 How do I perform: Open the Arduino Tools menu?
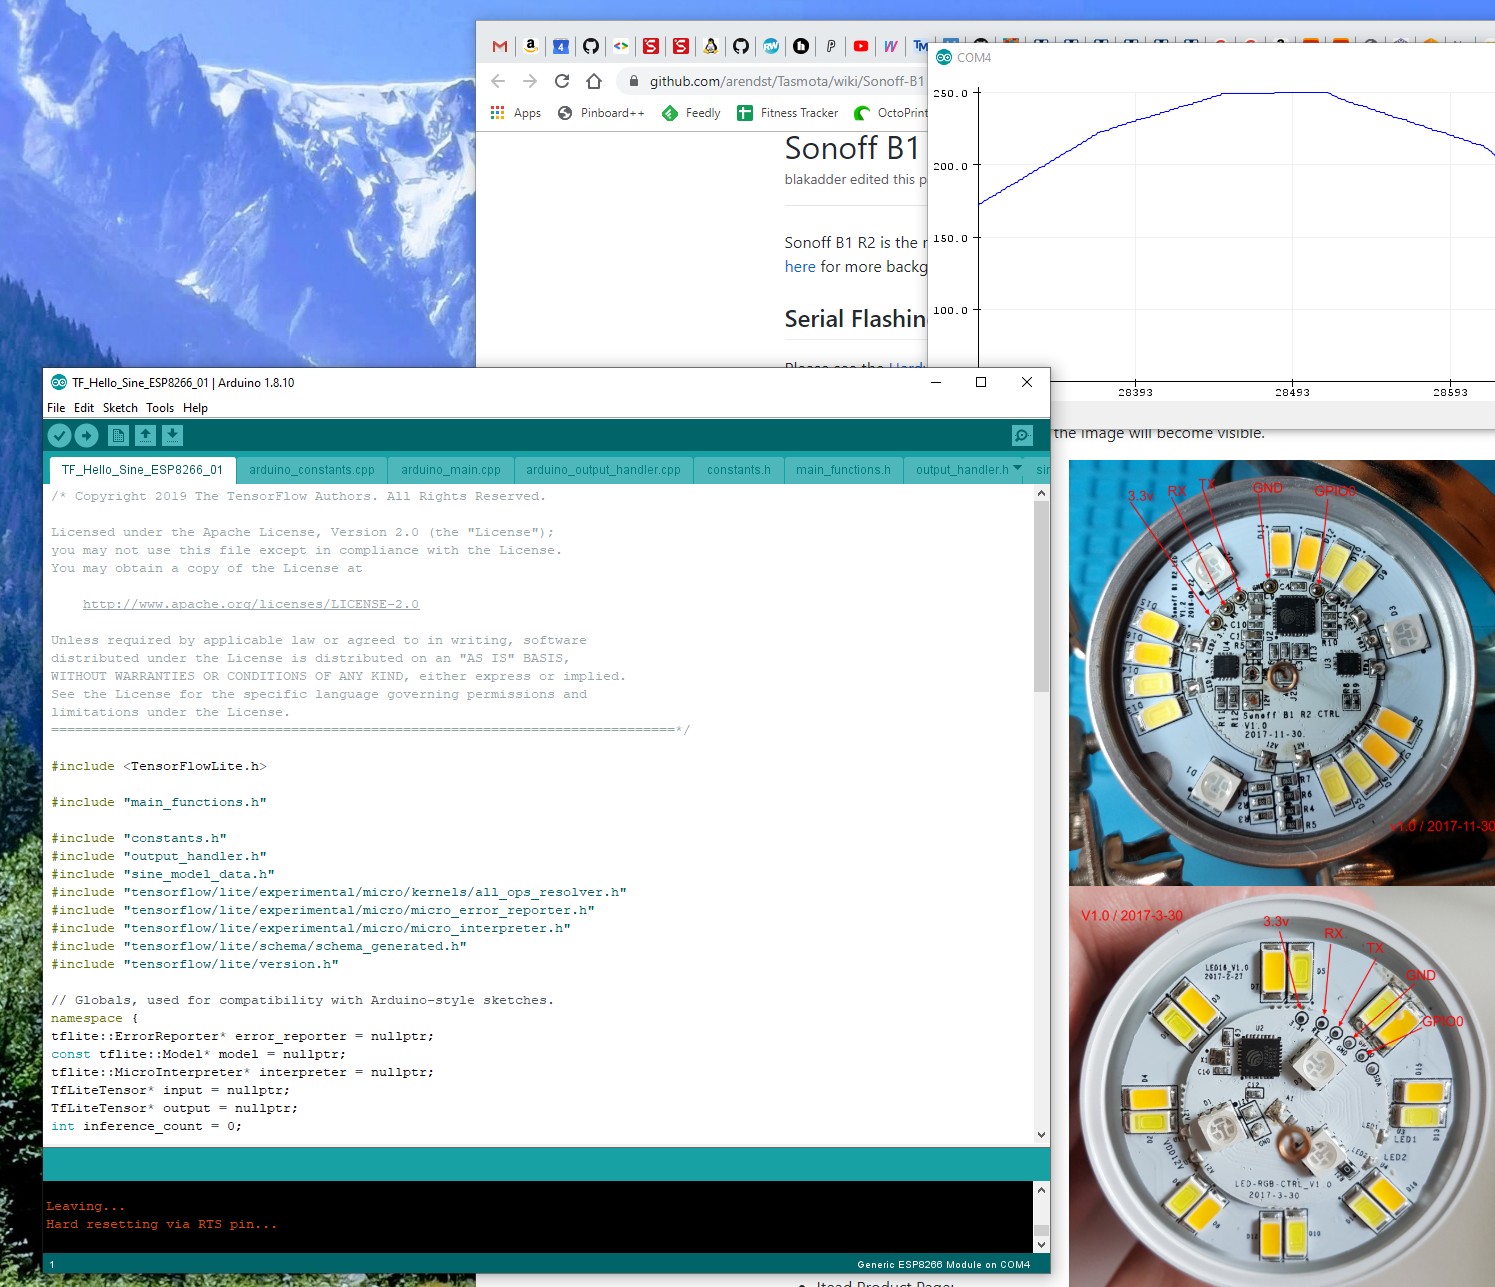(160, 408)
